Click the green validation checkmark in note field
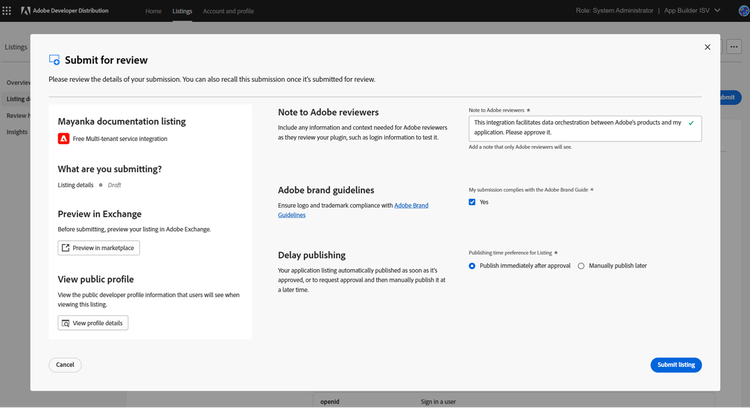 691,122
